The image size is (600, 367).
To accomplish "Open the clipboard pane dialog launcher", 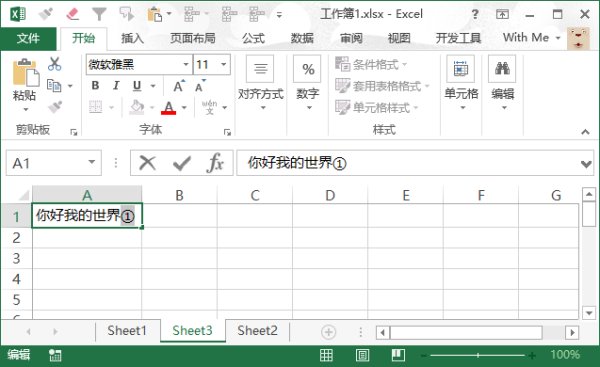I will point(73,132).
